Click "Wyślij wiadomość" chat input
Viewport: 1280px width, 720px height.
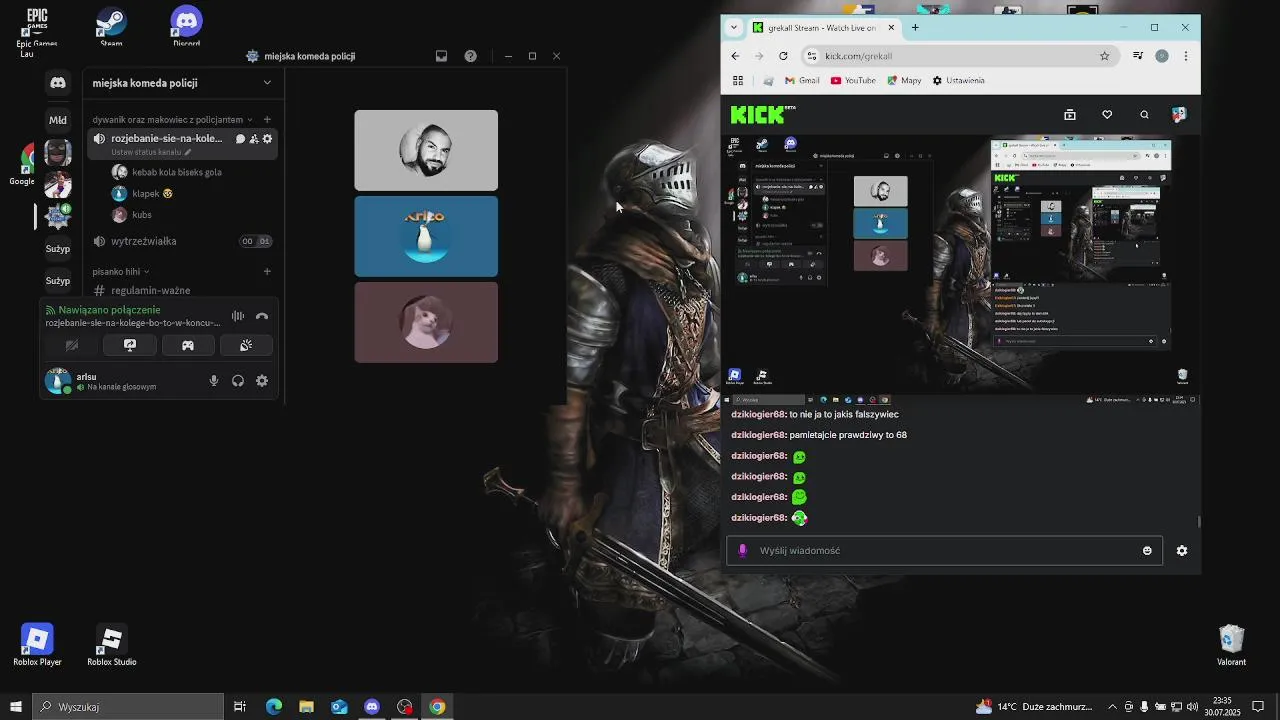944,551
